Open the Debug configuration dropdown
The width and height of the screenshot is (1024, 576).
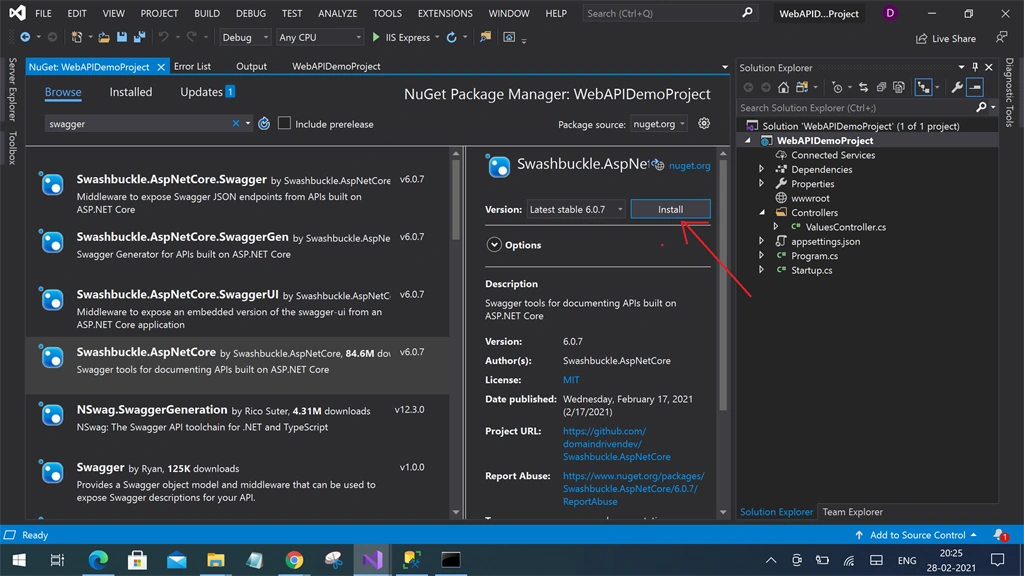(244, 37)
